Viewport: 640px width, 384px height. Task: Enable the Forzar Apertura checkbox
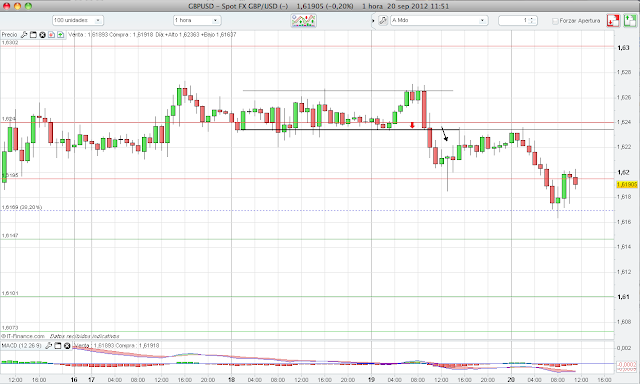tap(555, 21)
